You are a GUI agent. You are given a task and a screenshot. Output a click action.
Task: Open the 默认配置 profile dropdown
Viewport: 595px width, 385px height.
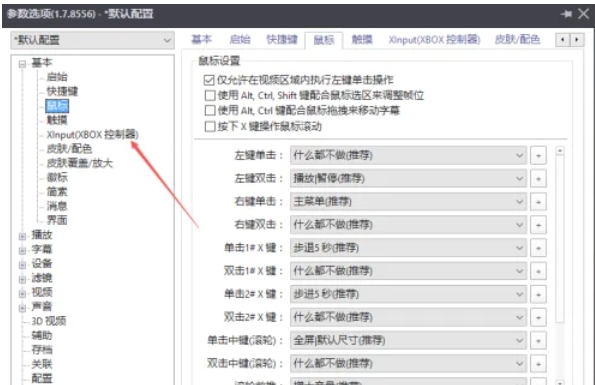92,40
